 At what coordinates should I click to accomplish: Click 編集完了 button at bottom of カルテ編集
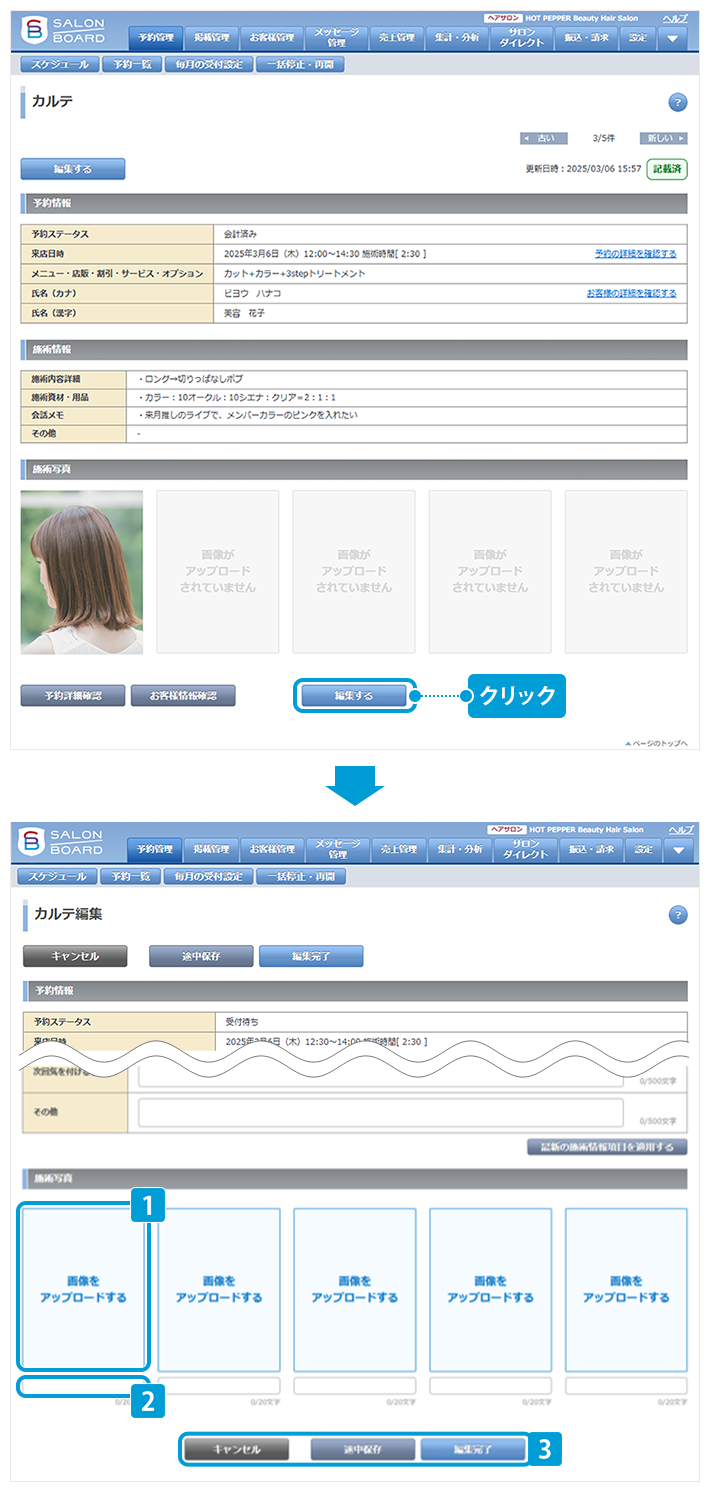click(472, 1449)
